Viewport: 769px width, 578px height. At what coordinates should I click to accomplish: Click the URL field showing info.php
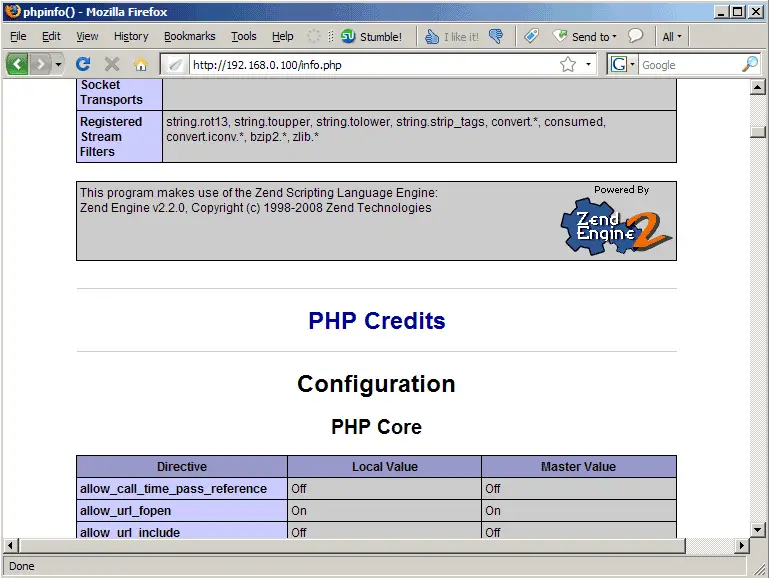click(373, 65)
